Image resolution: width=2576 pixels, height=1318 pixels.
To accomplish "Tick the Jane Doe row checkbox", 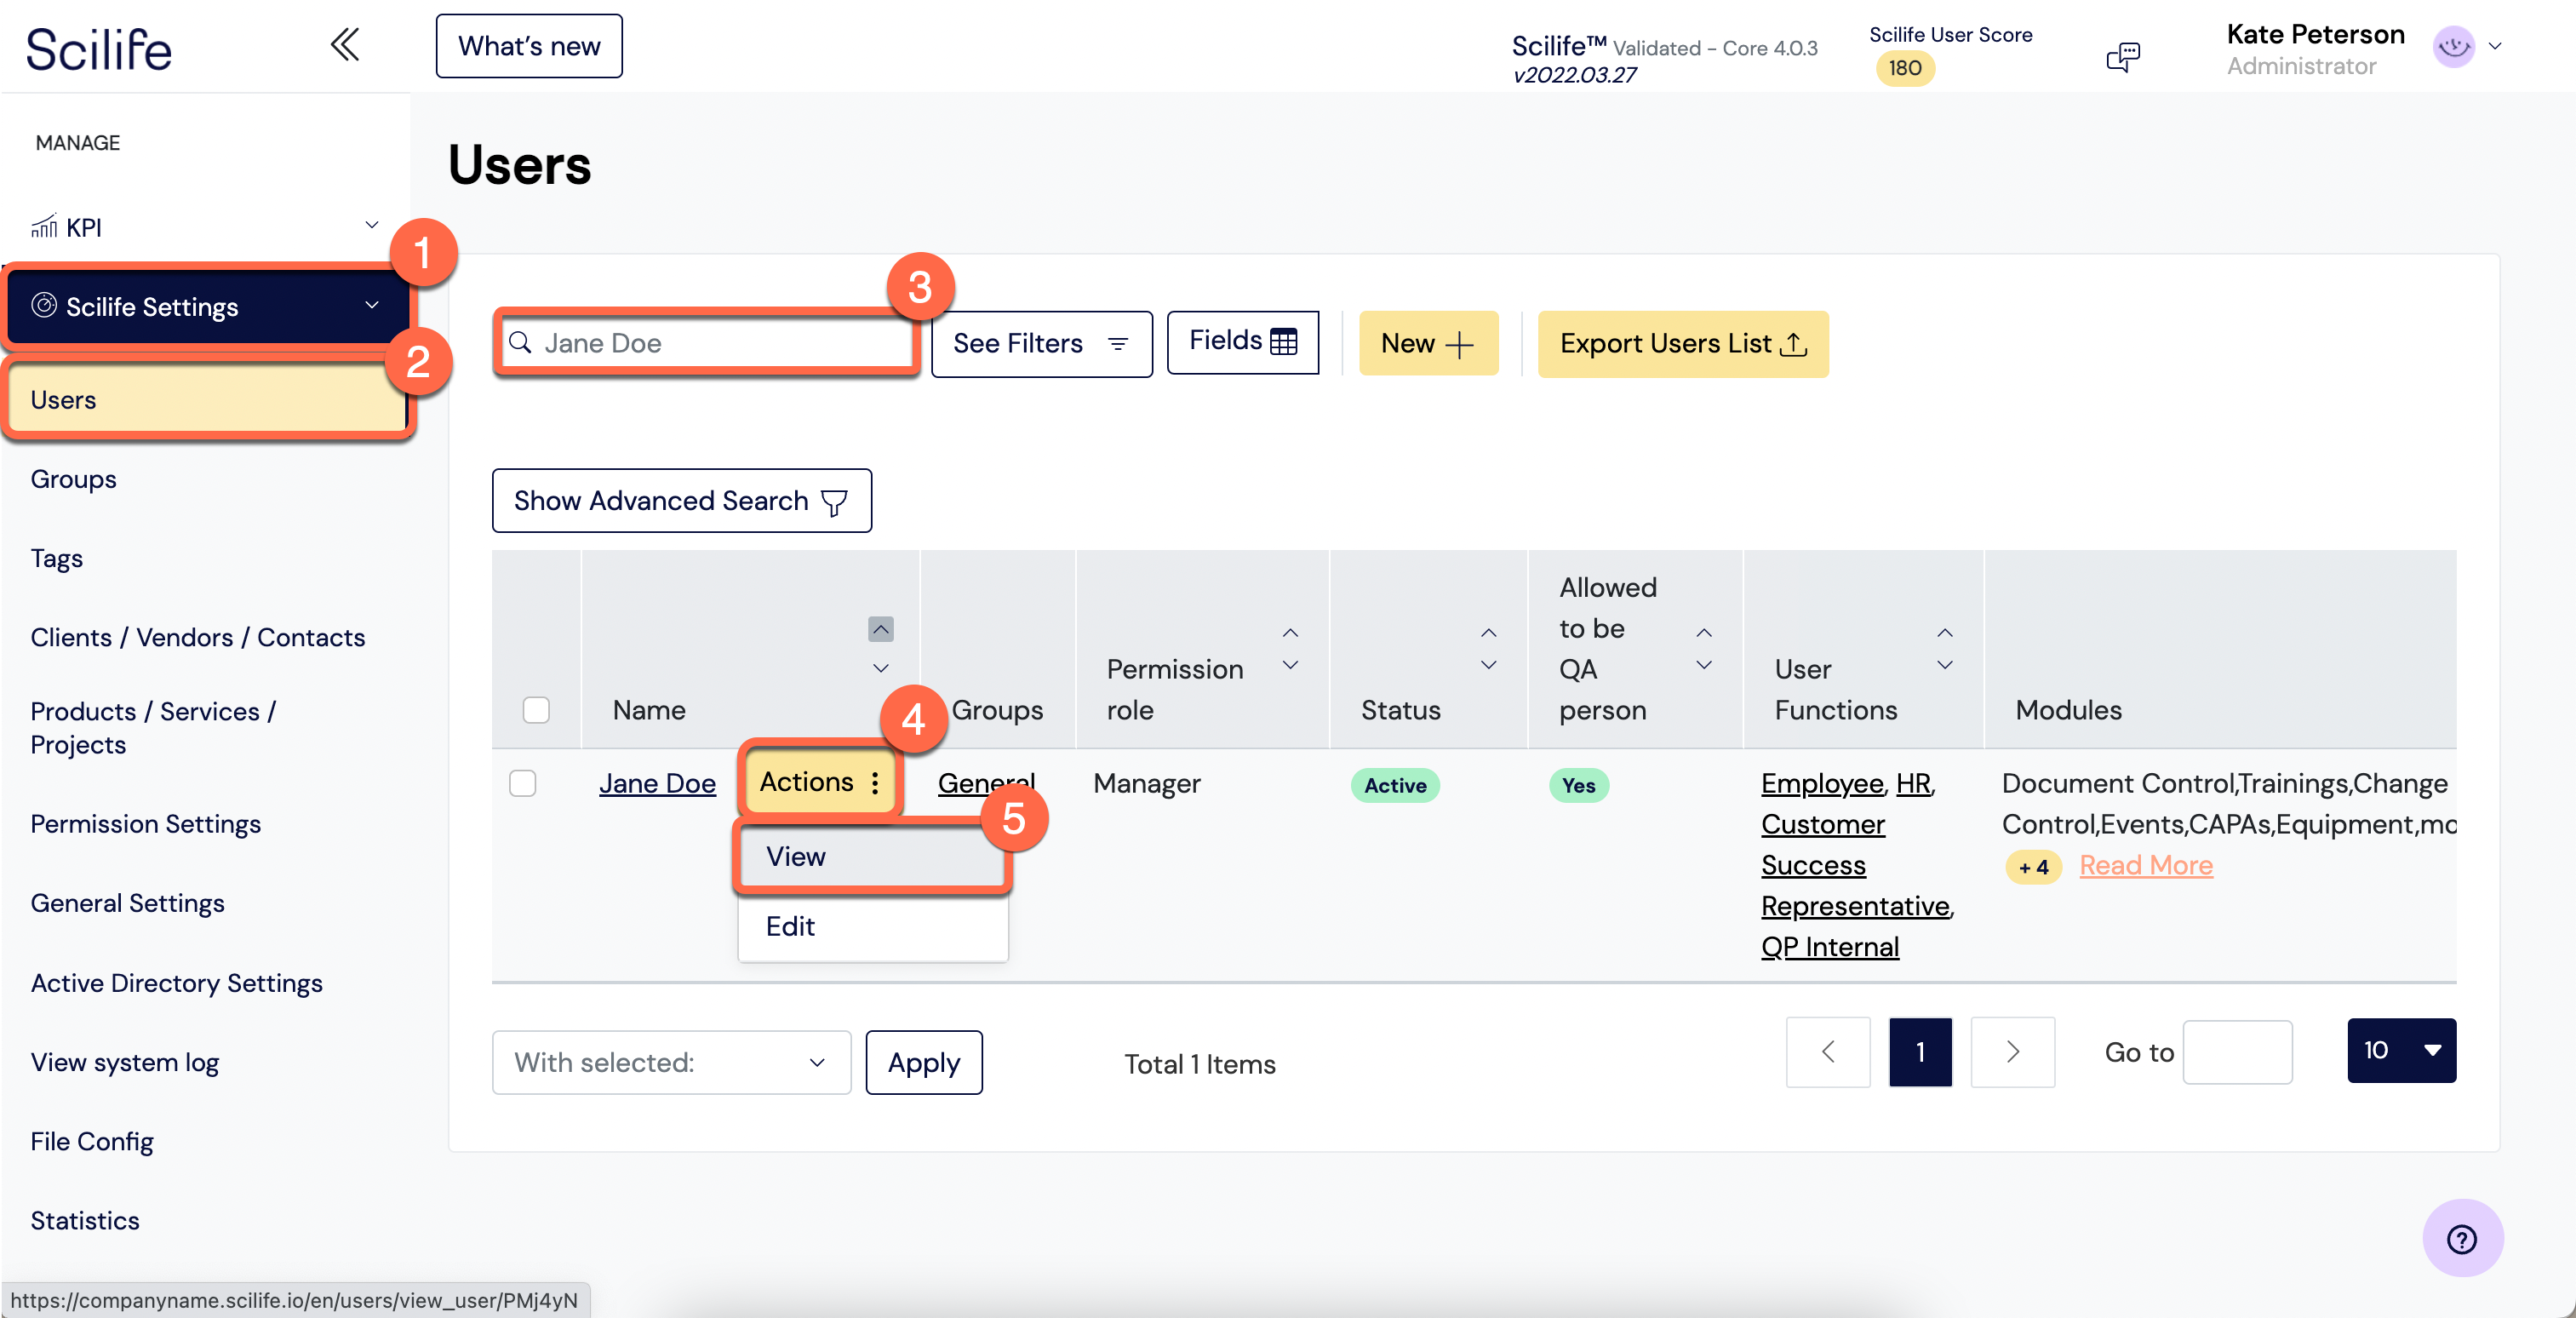I will click(x=522, y=782).
